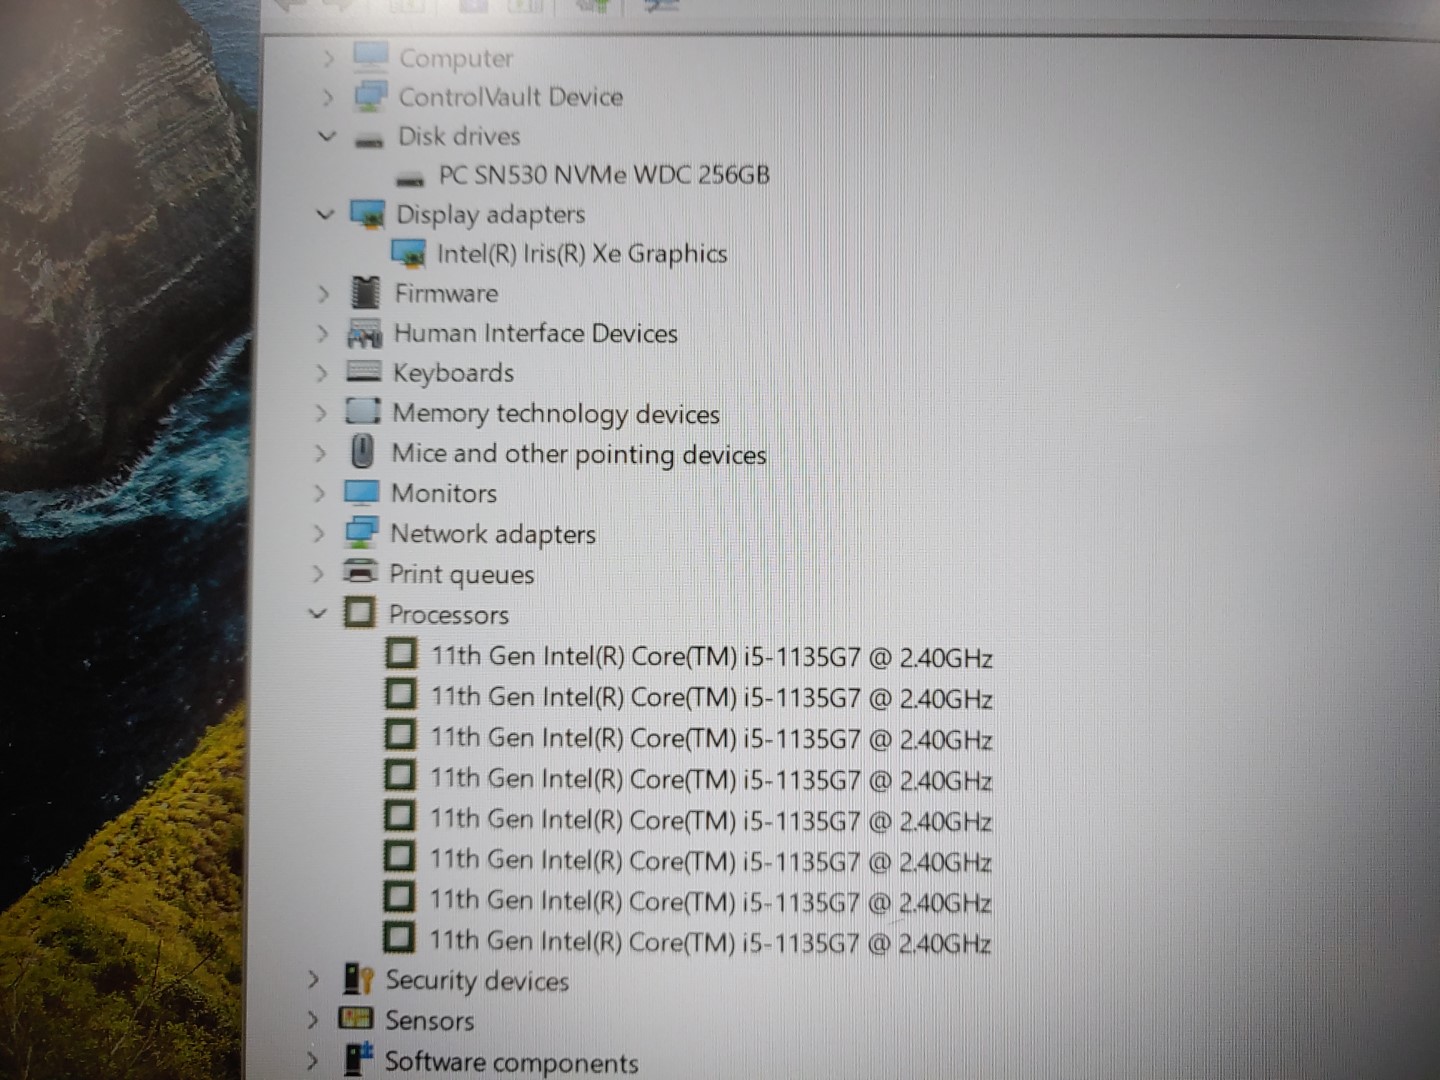Expand the Software components node
Screen dimensions: 1440x1080
pyautogui.click(x=313, y=1061)
